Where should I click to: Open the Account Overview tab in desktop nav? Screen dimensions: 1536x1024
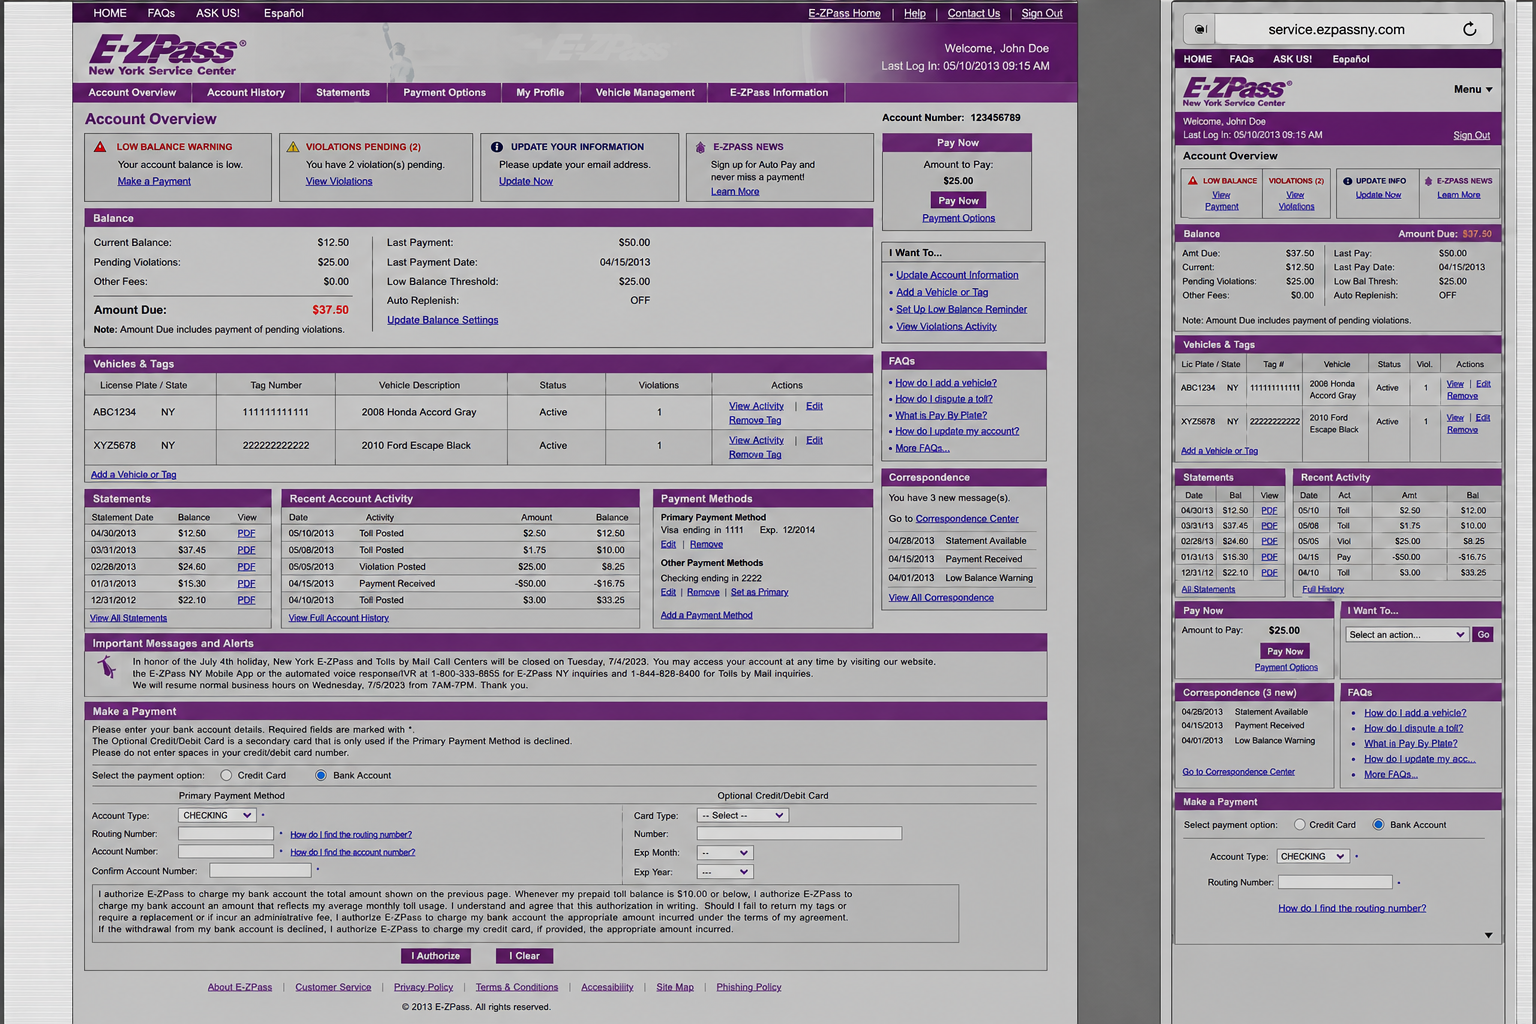[x=132, y=93]
